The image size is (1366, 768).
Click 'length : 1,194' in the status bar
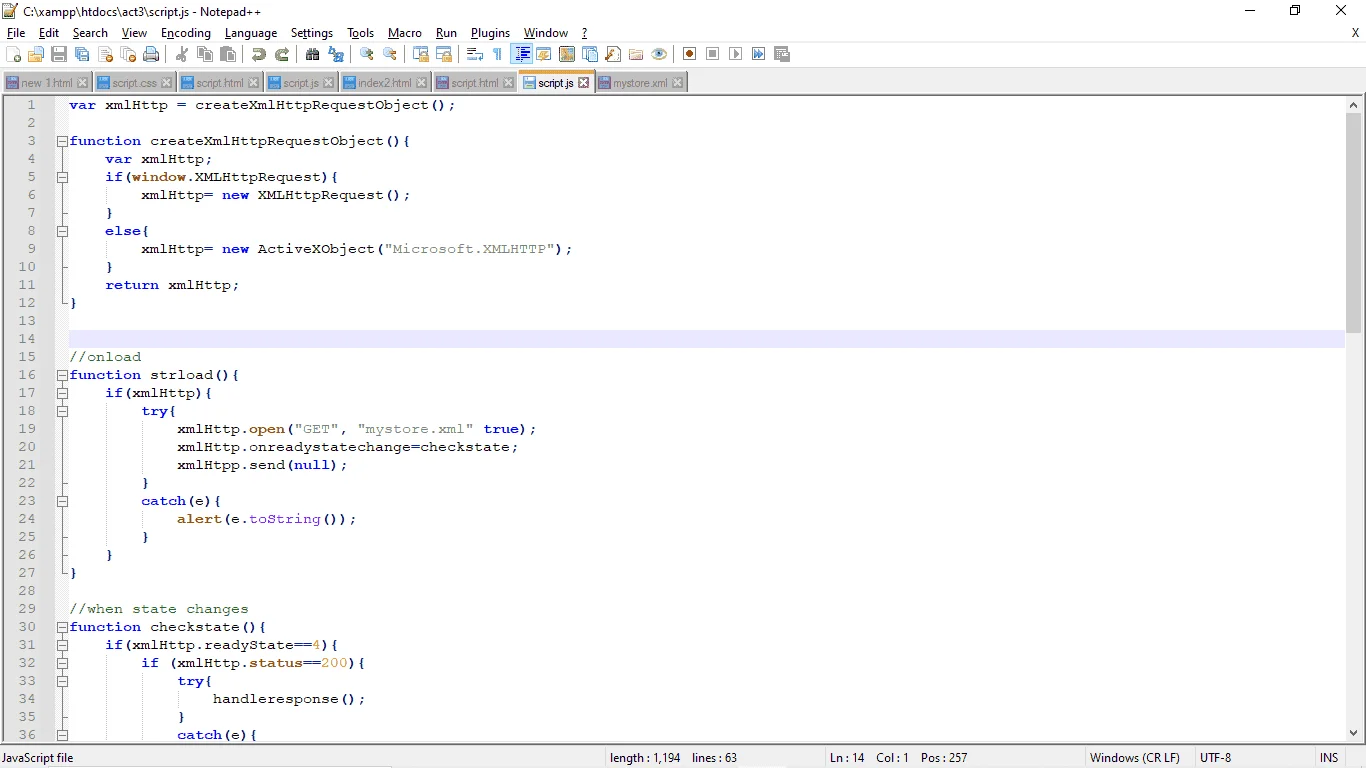click(645, 758)
